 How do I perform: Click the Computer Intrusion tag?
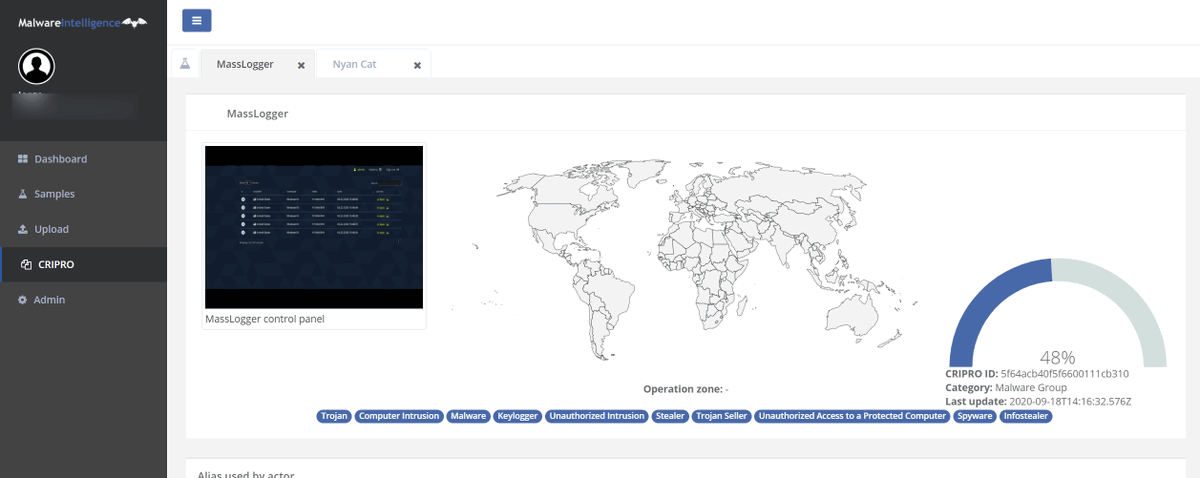[x=399, y=416]
